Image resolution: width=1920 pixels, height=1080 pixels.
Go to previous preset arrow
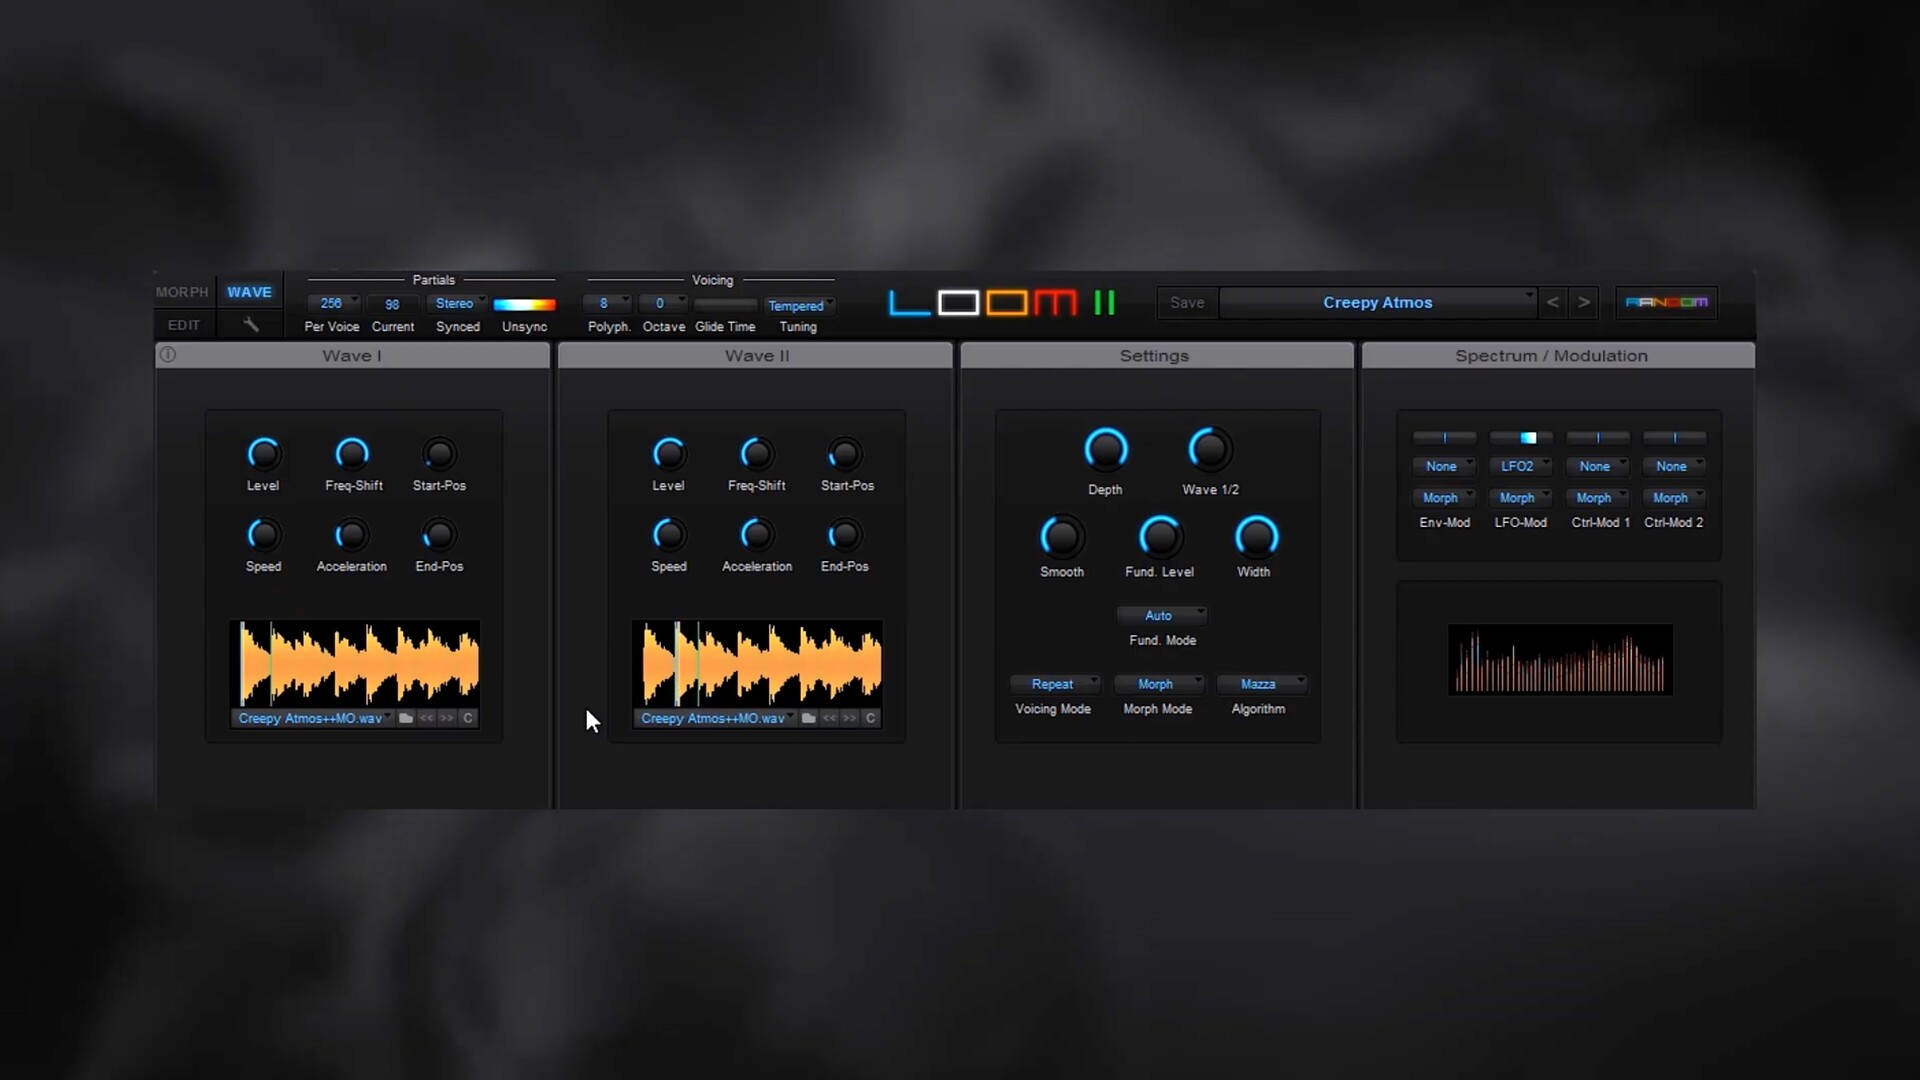(1552, 302)
